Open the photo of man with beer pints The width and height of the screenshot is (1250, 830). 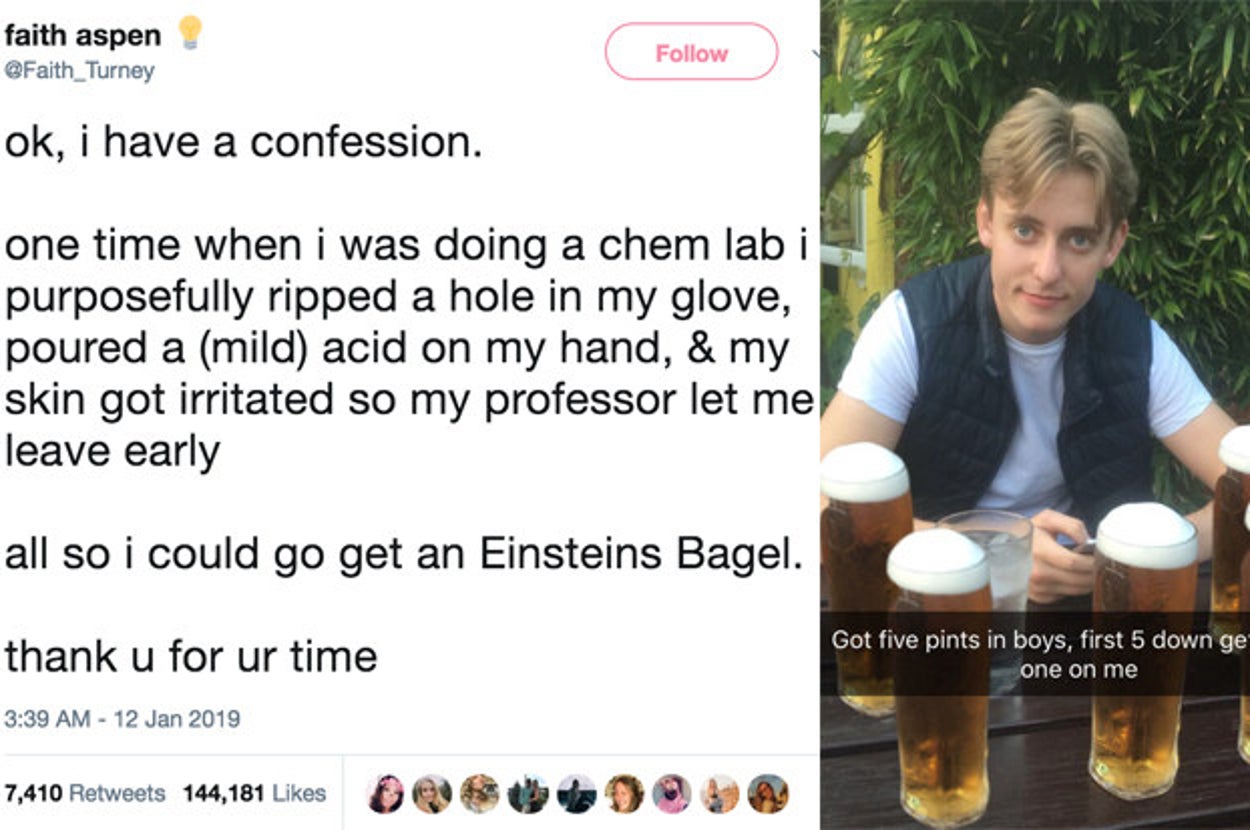pyautogui.click(x=1035, y=350)
